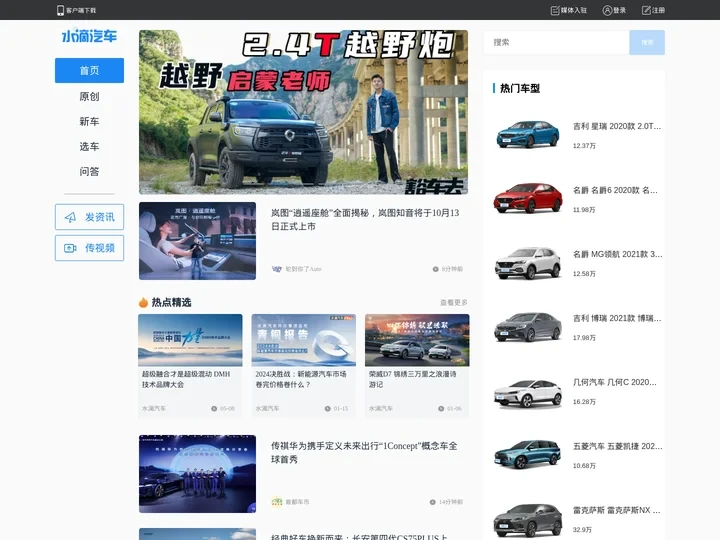Click the 几何汽车 几何C car image
720x540 pixels.
528,394
